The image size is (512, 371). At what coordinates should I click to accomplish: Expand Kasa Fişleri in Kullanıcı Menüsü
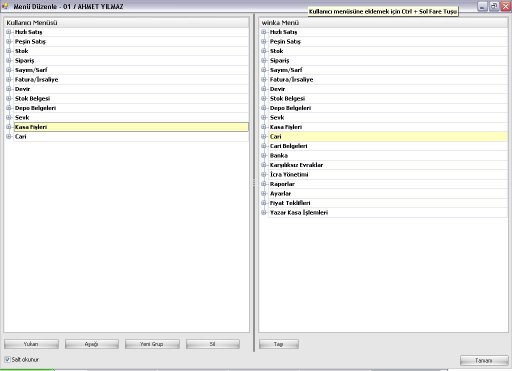click(x=9, y=127)
